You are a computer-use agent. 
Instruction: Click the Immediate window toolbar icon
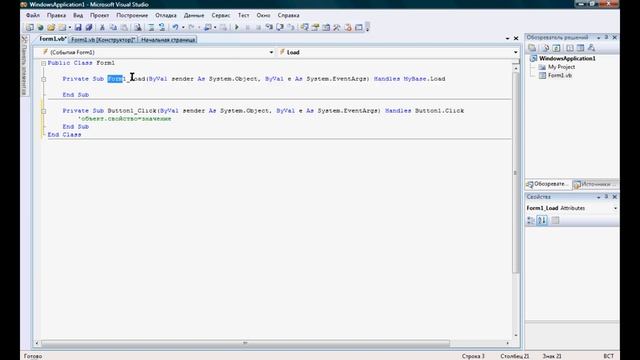(x=359, y=27)
